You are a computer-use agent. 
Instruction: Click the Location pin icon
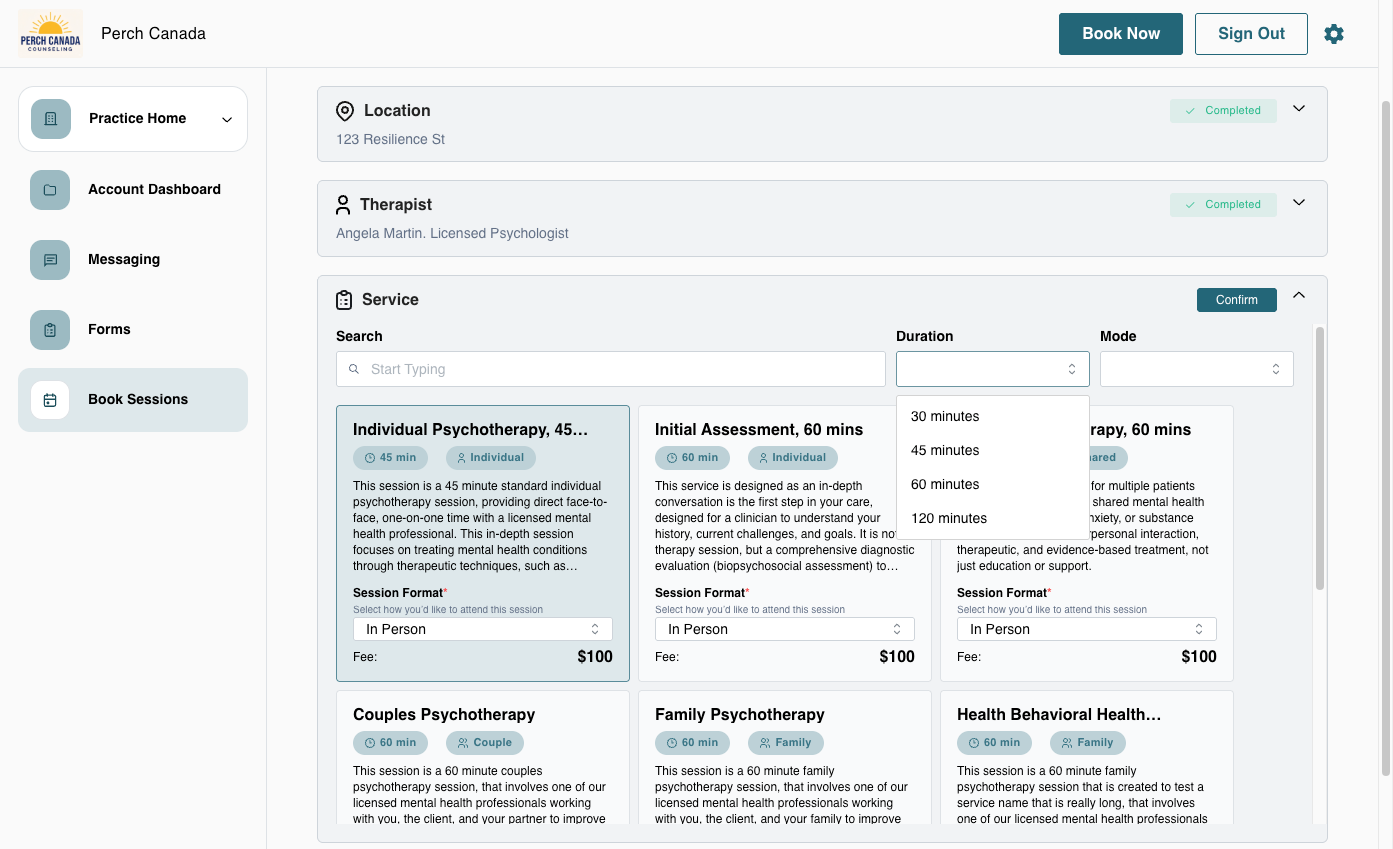click(345, 111)
